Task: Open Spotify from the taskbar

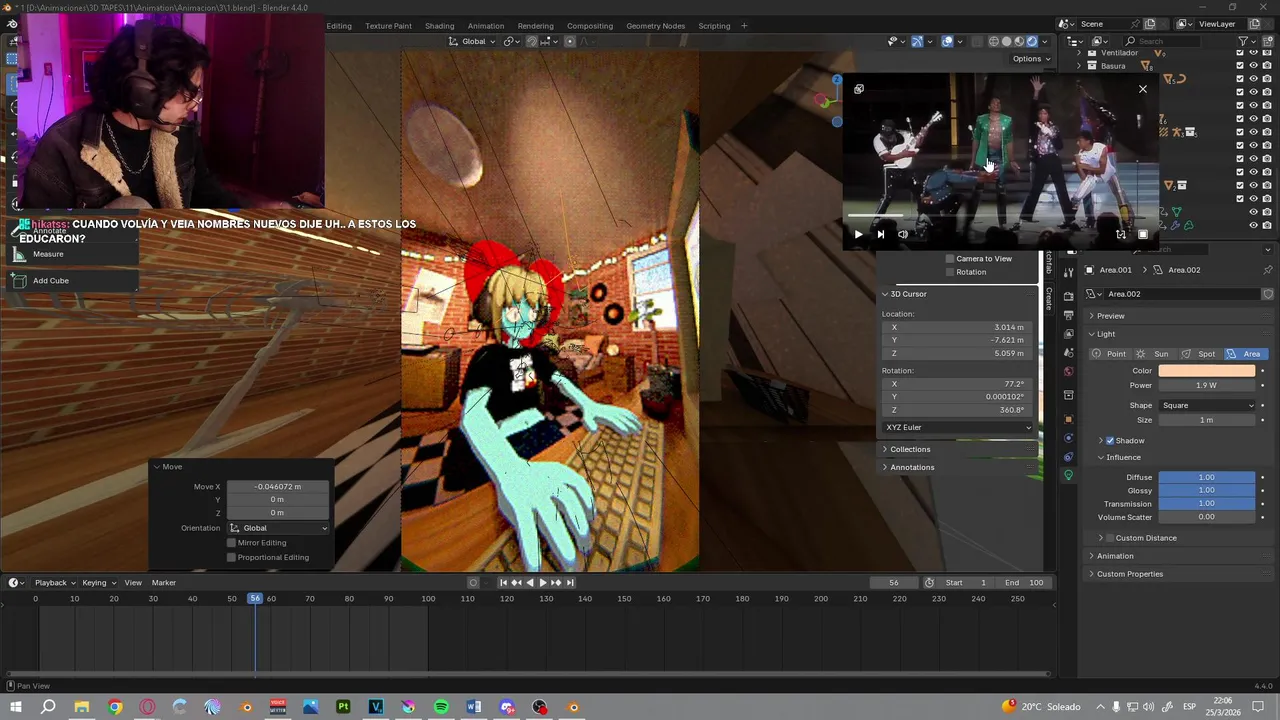Action: coord(441,707)
